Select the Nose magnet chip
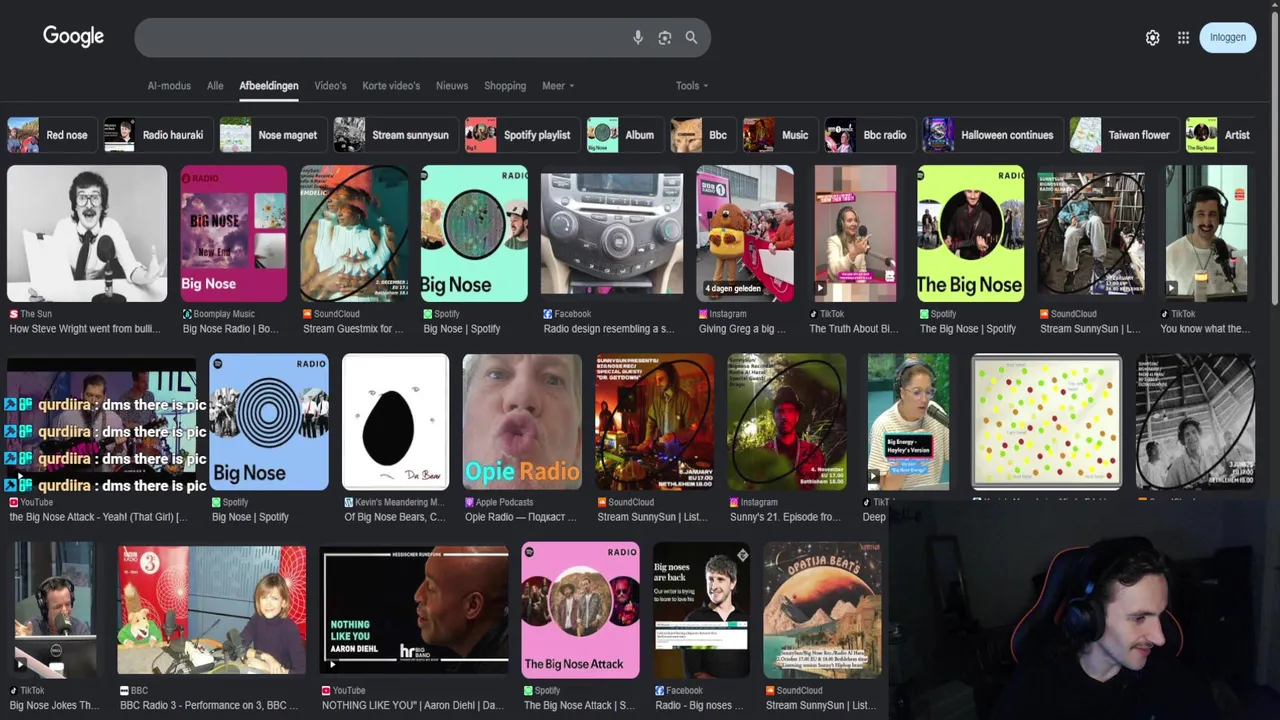Image resolution: width=1280 pixels, height=720 pixels. (272, 135)
